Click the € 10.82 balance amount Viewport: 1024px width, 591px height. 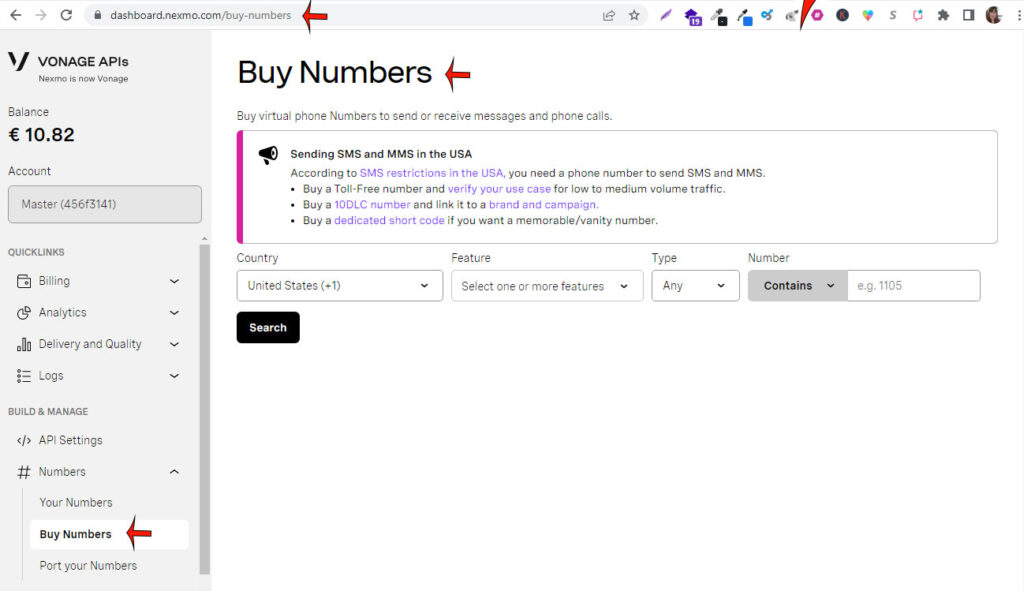[x=41, y=135]
